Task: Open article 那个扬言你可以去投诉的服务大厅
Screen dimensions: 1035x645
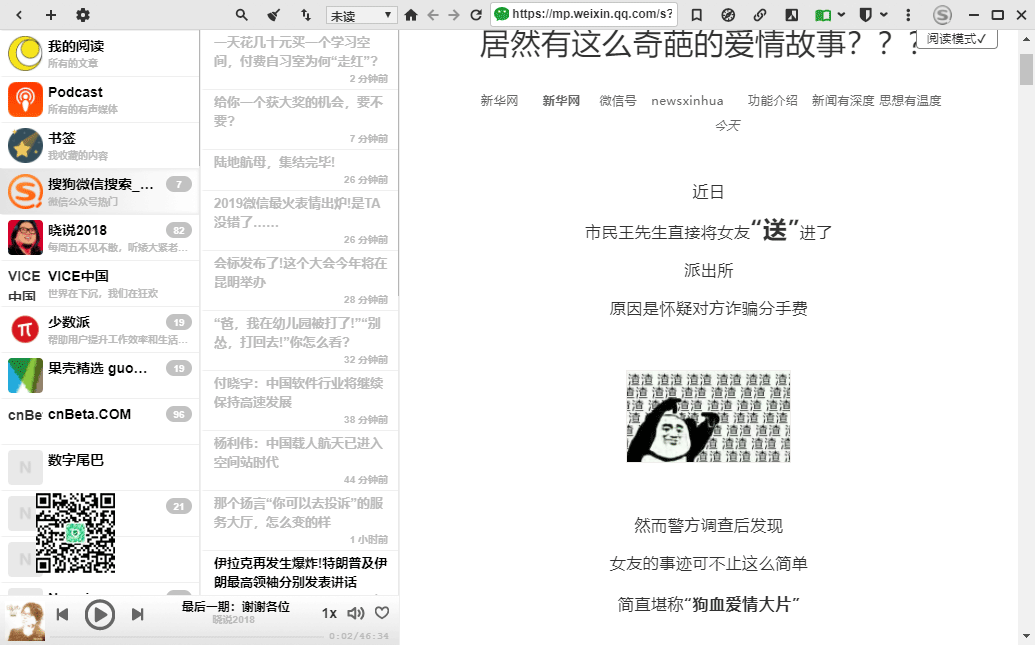Action: (300, 521)
